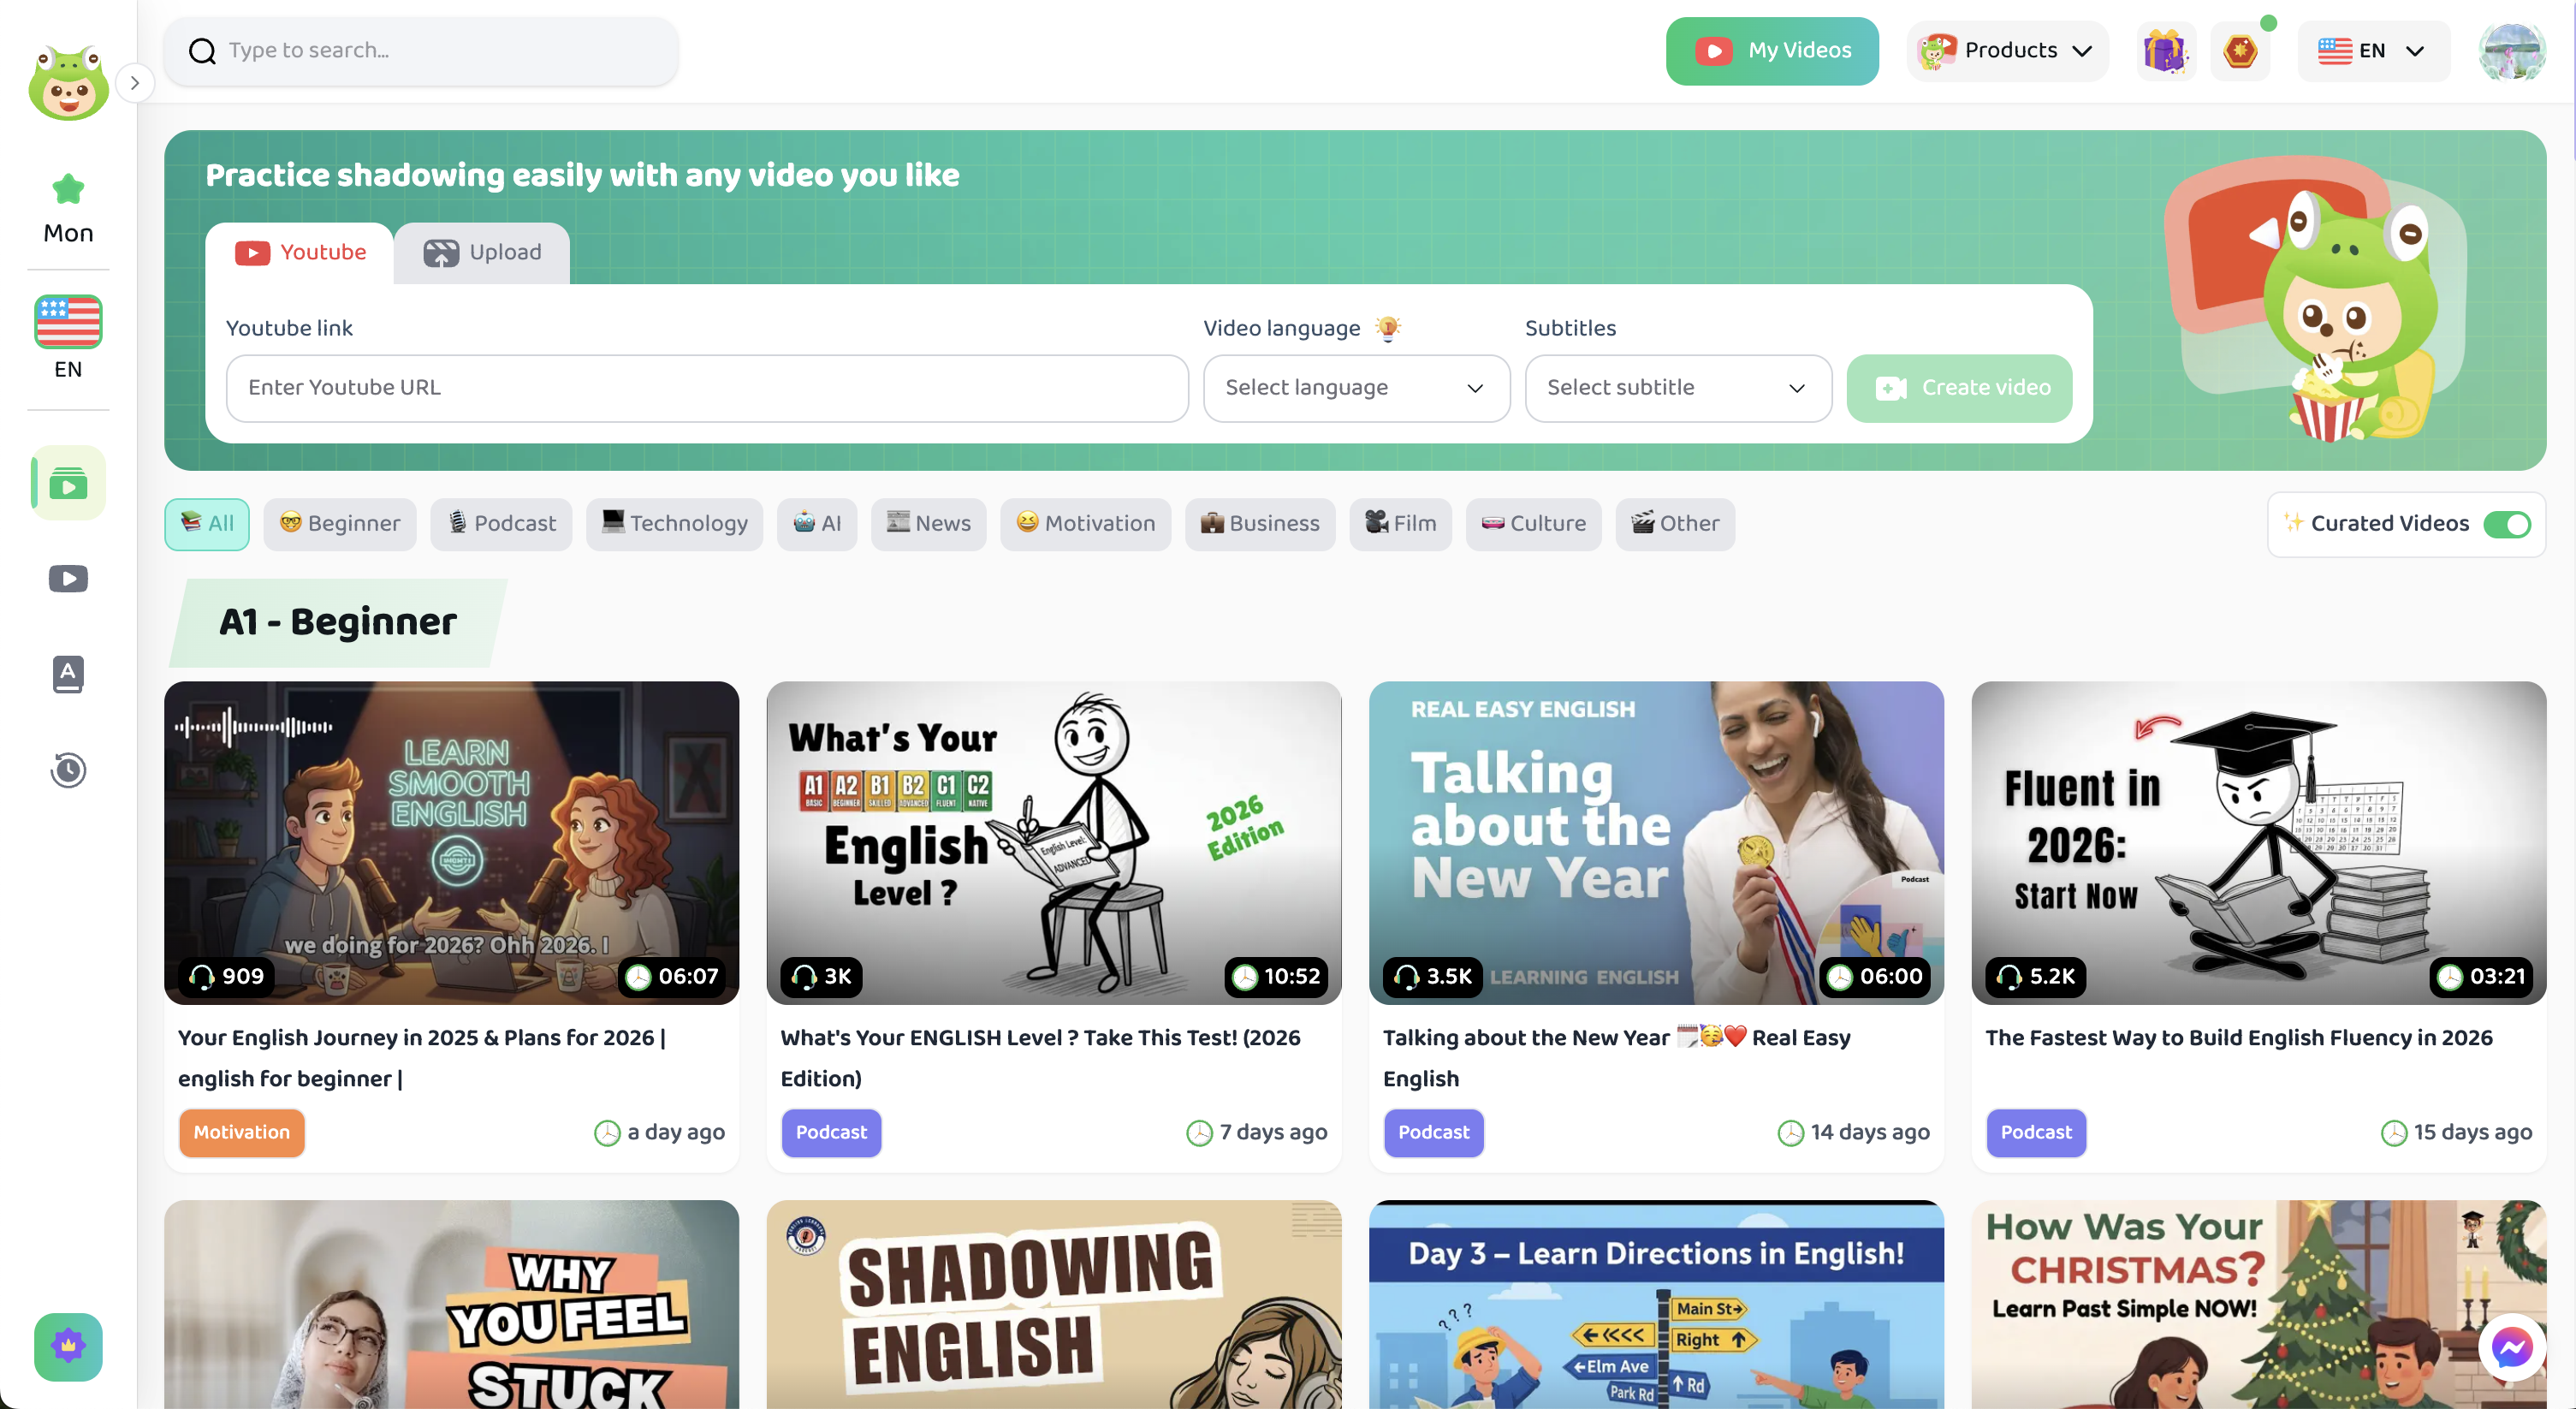Toggle the Curated Videos switch
The image size is (2576, 1409).
[x=2506, y=524]
